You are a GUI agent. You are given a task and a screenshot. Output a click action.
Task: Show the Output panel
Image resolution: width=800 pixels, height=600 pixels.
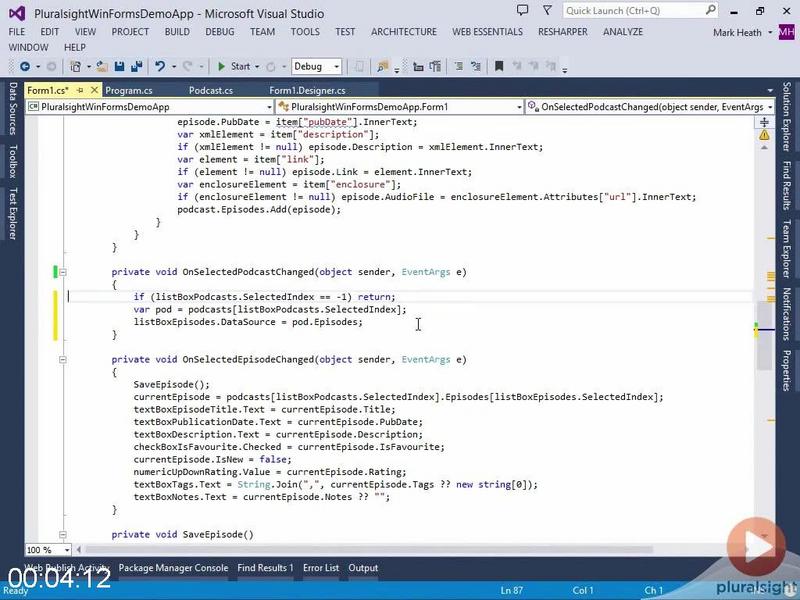pyautogui.click(x=363, y=568)
